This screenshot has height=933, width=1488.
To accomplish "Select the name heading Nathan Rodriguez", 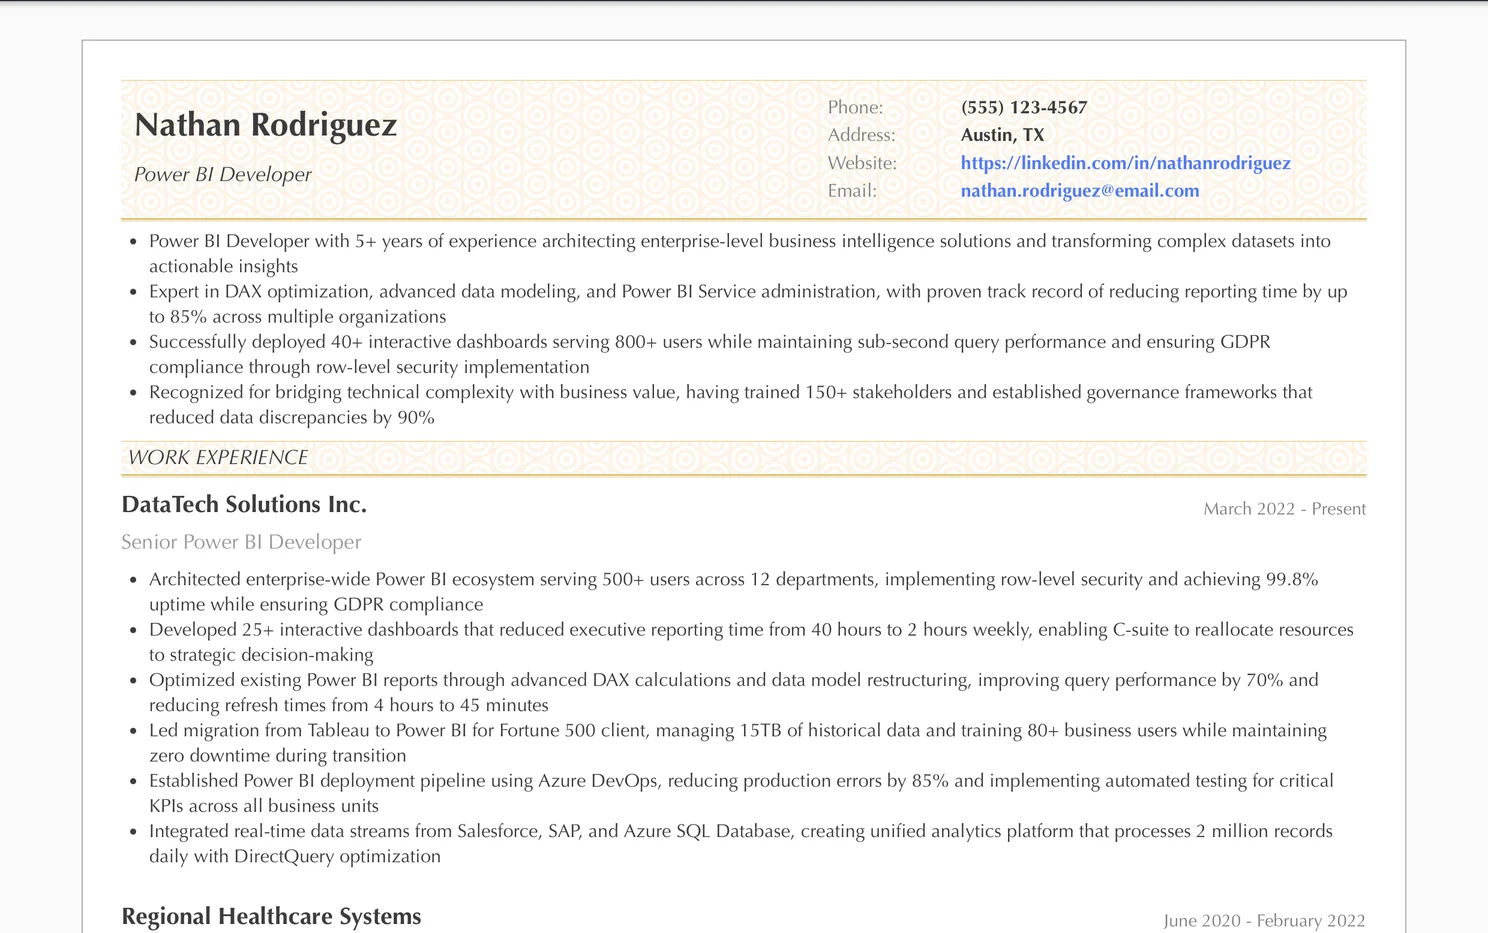I will point(266,125).
